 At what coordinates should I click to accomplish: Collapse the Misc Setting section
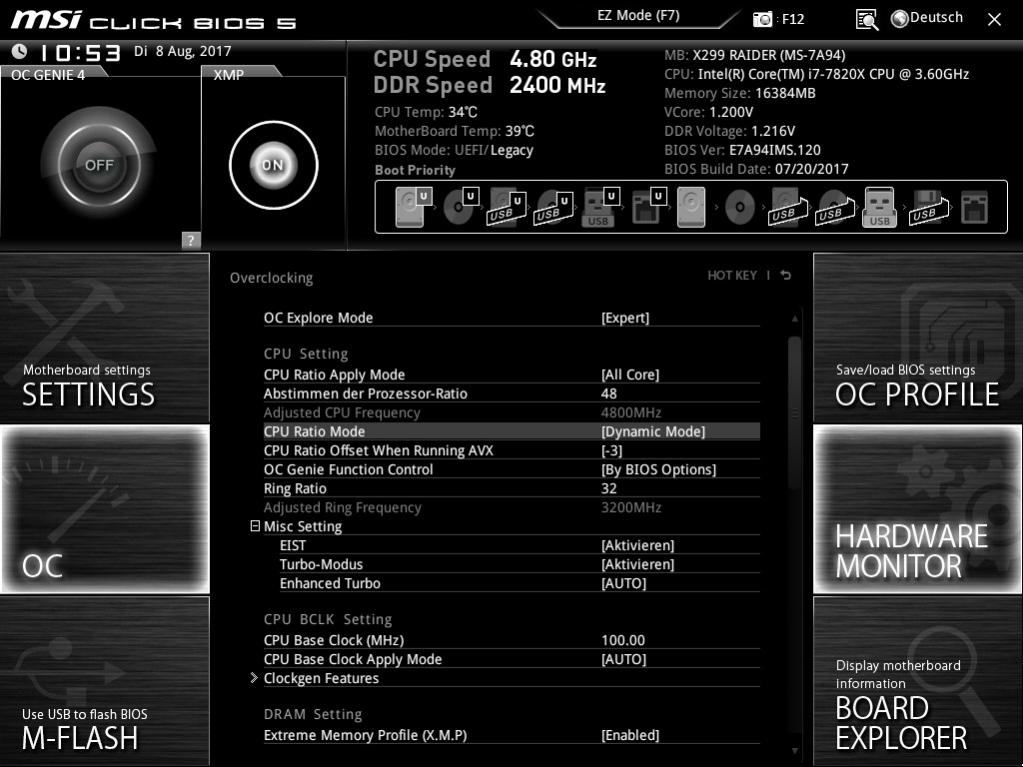coord(255,526)
